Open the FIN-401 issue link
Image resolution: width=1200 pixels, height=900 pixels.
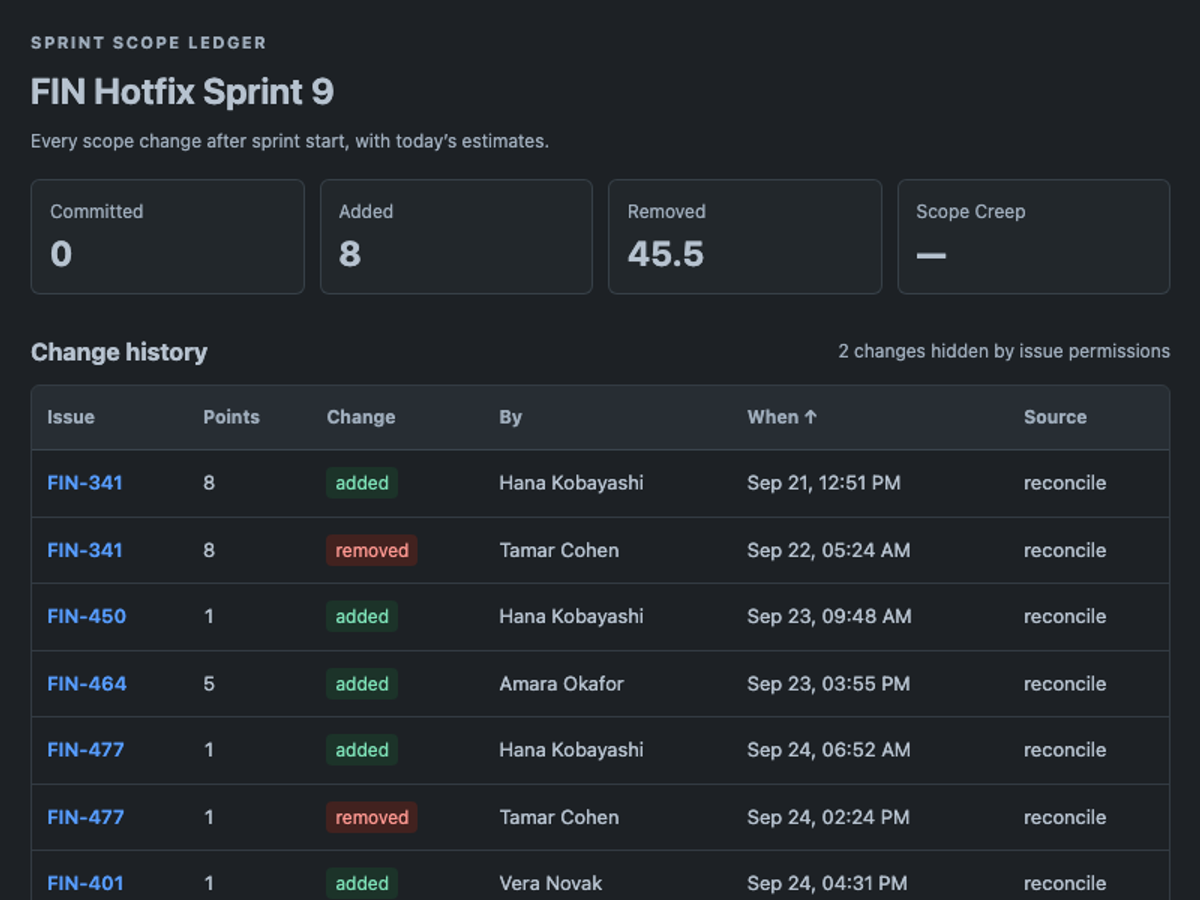click(x=85, y=883)
